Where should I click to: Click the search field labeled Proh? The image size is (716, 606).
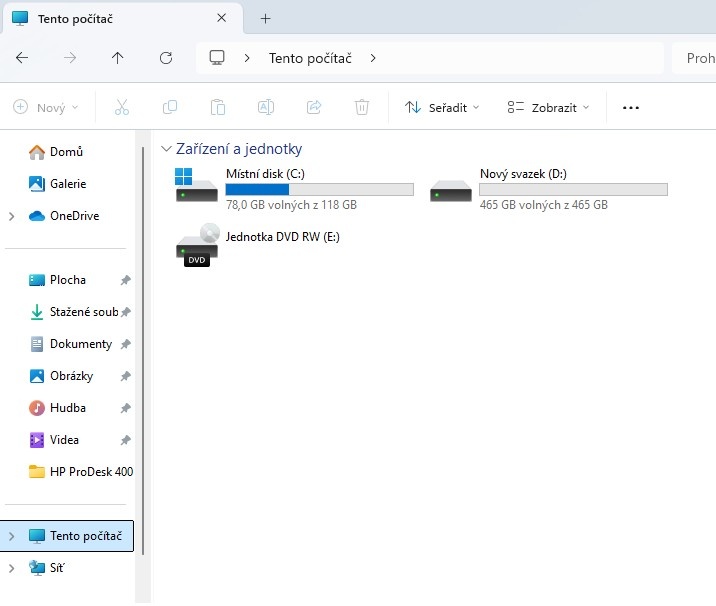[x=697, y=58]
